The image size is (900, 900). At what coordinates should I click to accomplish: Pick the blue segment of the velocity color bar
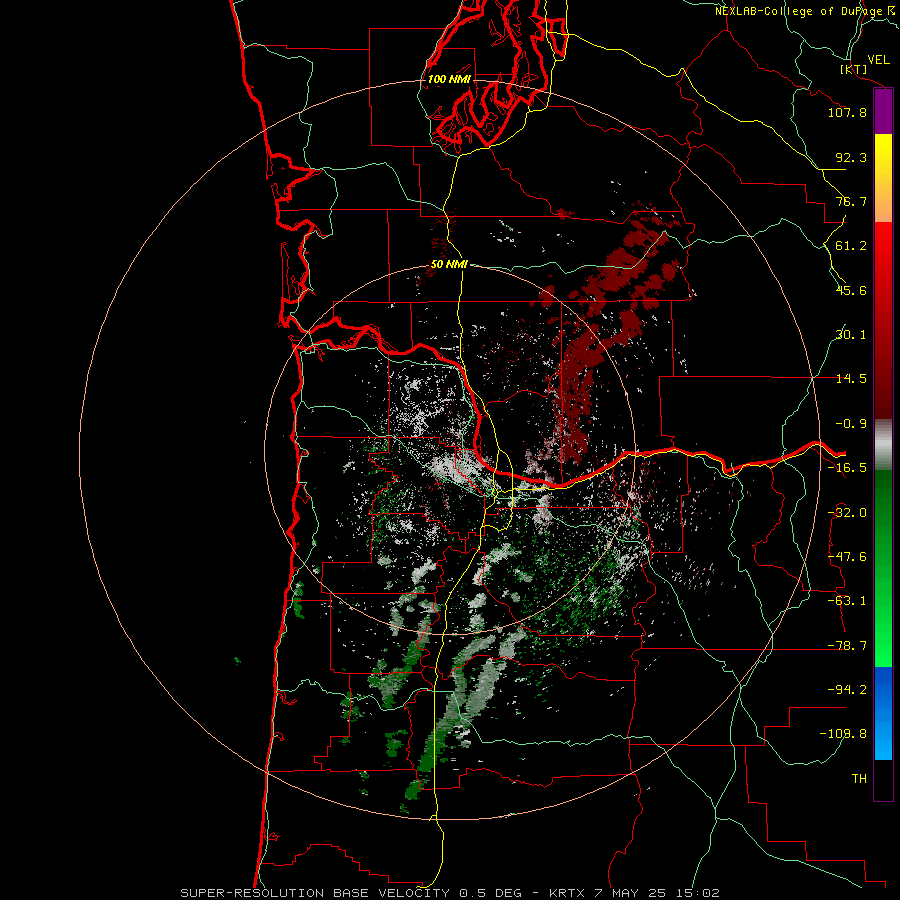883,713
